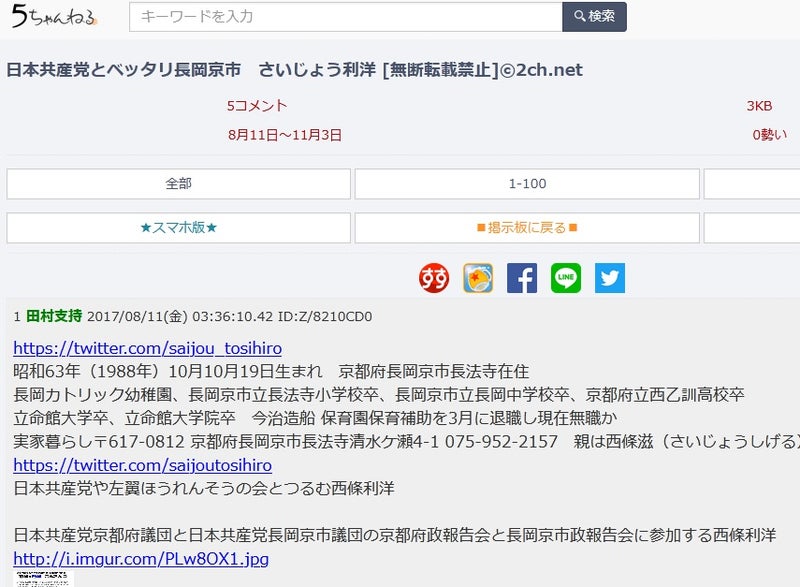The height and width of the screenshot is (587, 800).
Task: Click the 5ちゃんねる site logo
Action: point(55,17)
